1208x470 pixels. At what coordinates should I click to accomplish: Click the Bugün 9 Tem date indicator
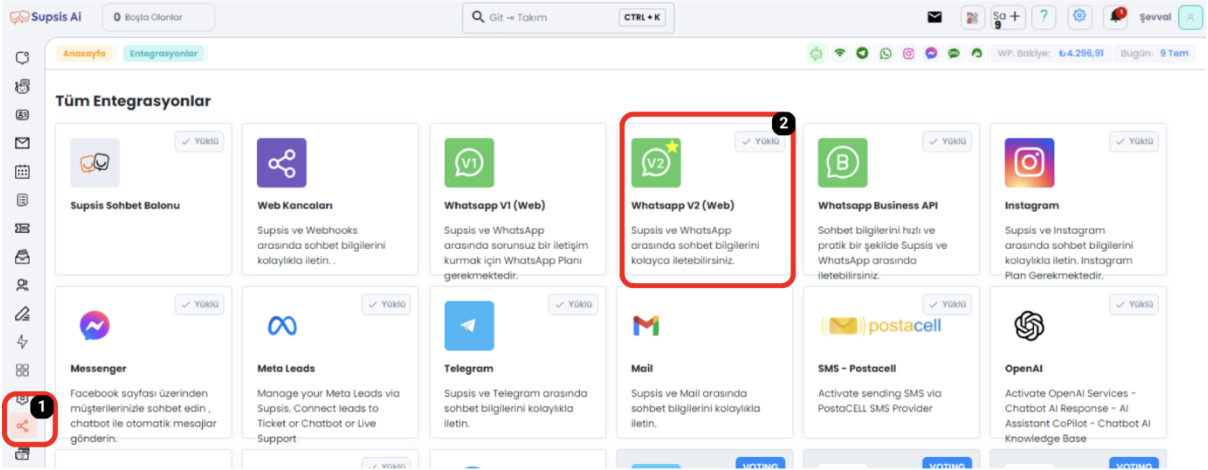[1157, 54]
